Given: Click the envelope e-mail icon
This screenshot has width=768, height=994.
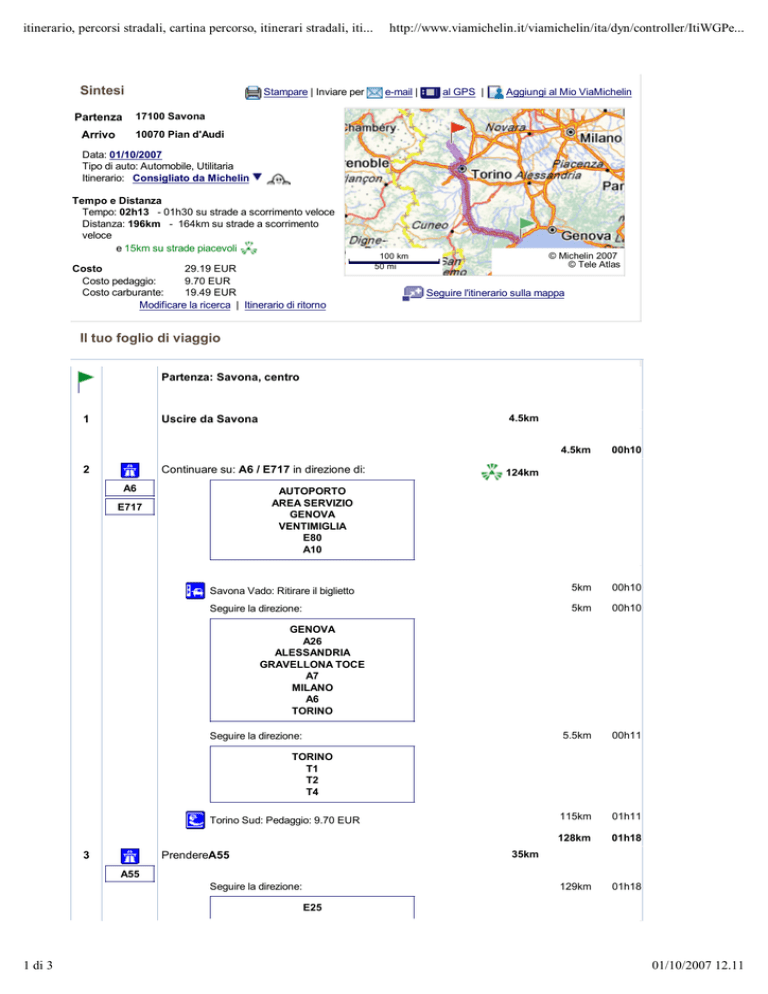Looking at the screenshot, I should coord(375,93).
